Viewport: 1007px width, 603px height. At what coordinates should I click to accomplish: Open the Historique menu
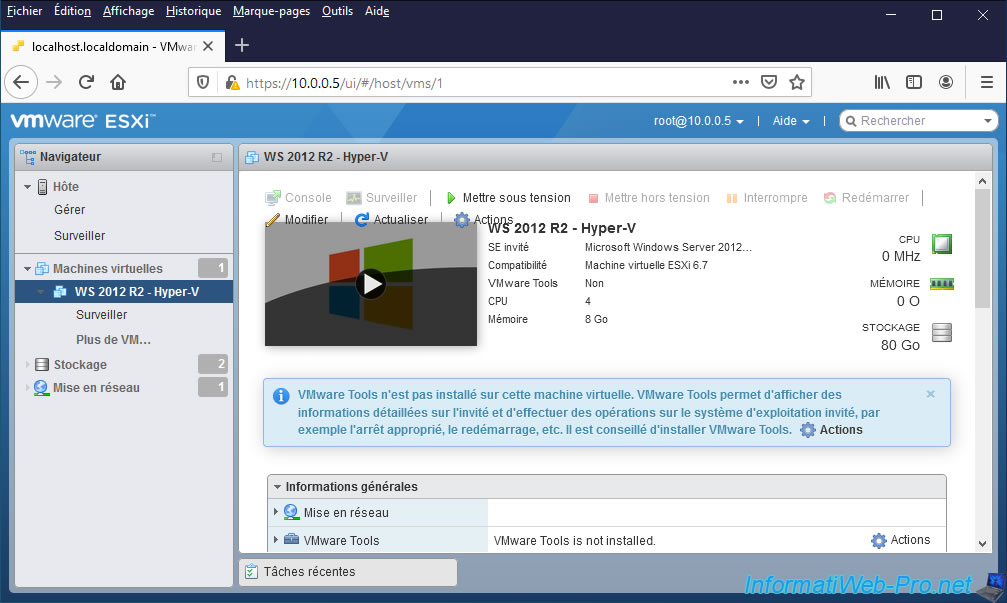pyautogui.click(x=193, y=11)
